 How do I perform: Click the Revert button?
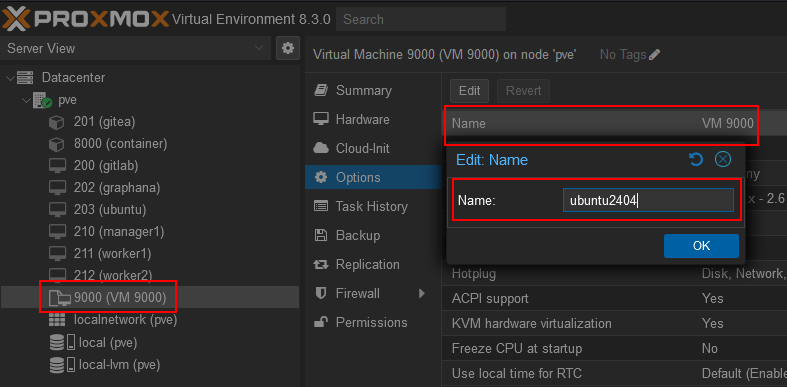(x=523, y=91)
